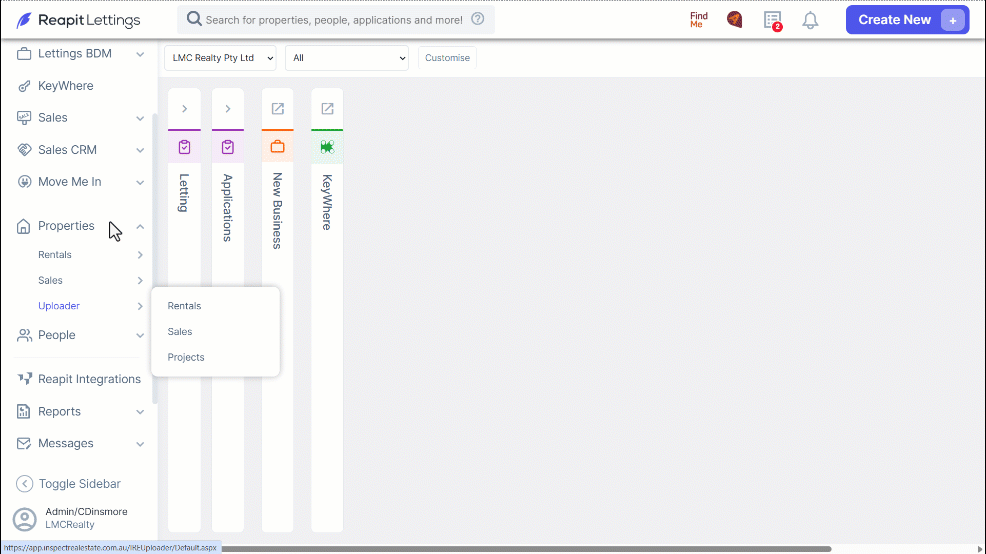The width and height of the screenshot is (986, 554).
Task: Open Reapit Integrations label
Action: point(89,379)
